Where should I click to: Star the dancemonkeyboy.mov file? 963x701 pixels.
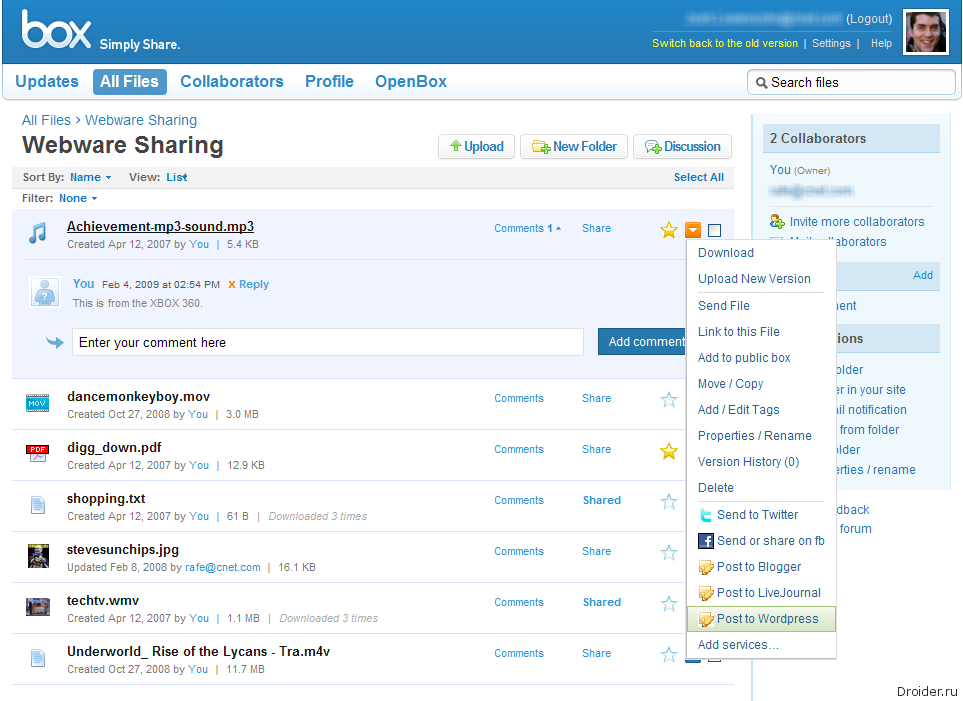point(669,400)
